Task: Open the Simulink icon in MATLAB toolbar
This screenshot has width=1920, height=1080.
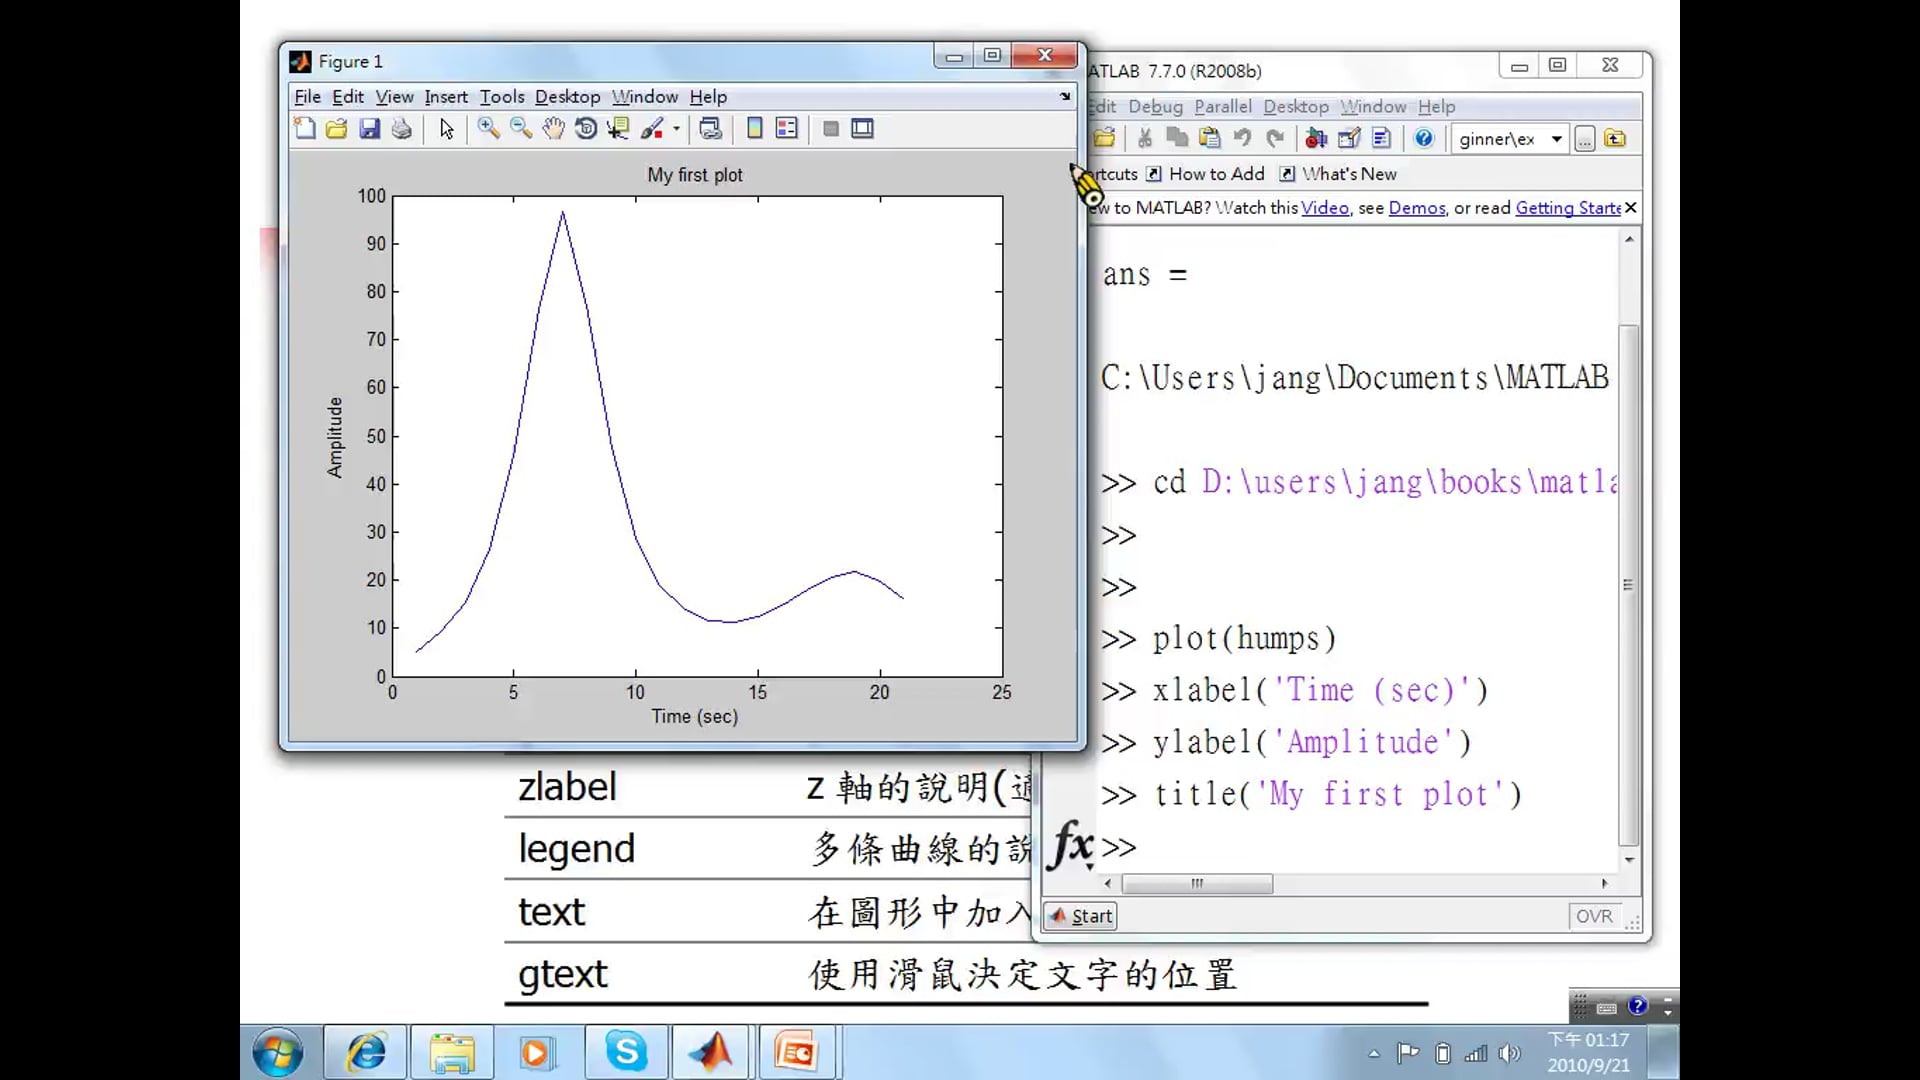Action: (1316, 139)
